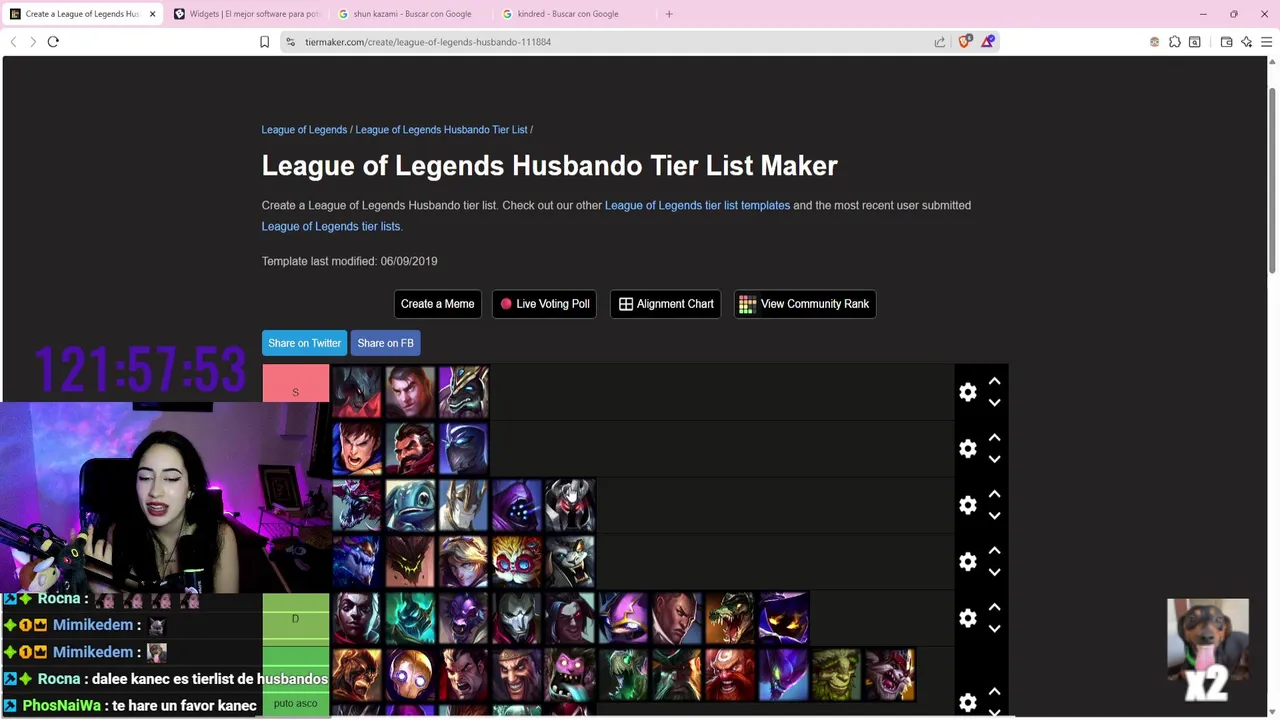Move the puto asco row up with arrow

click(994, 692)
